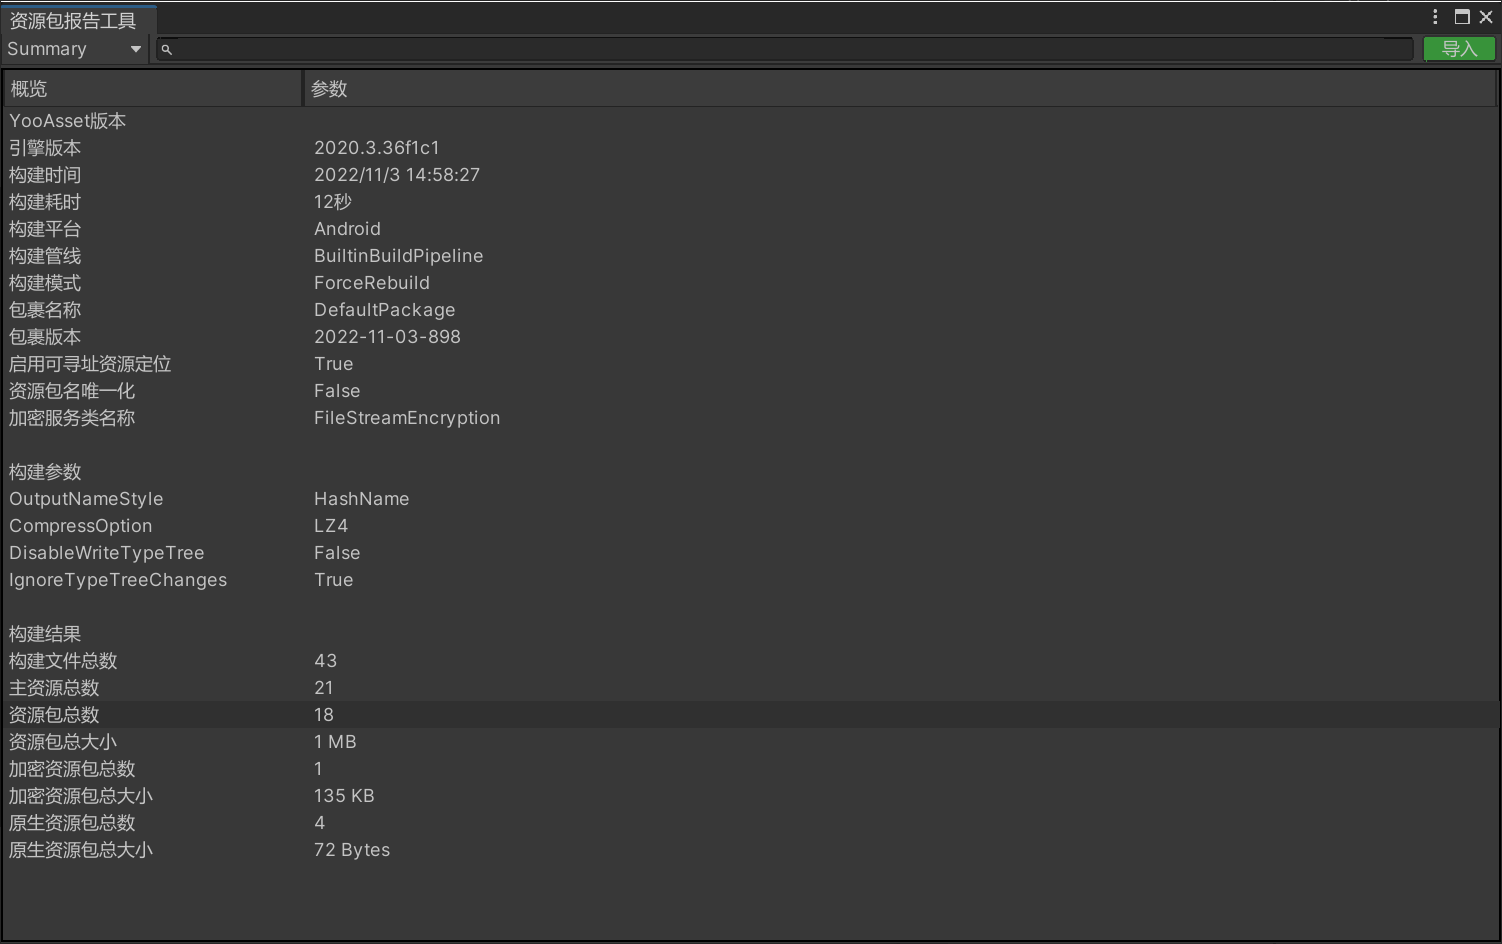Click the engine version value 2020.3.36f1c1
The height and width of the screenshot is (944, 1502).
(377, 148)
